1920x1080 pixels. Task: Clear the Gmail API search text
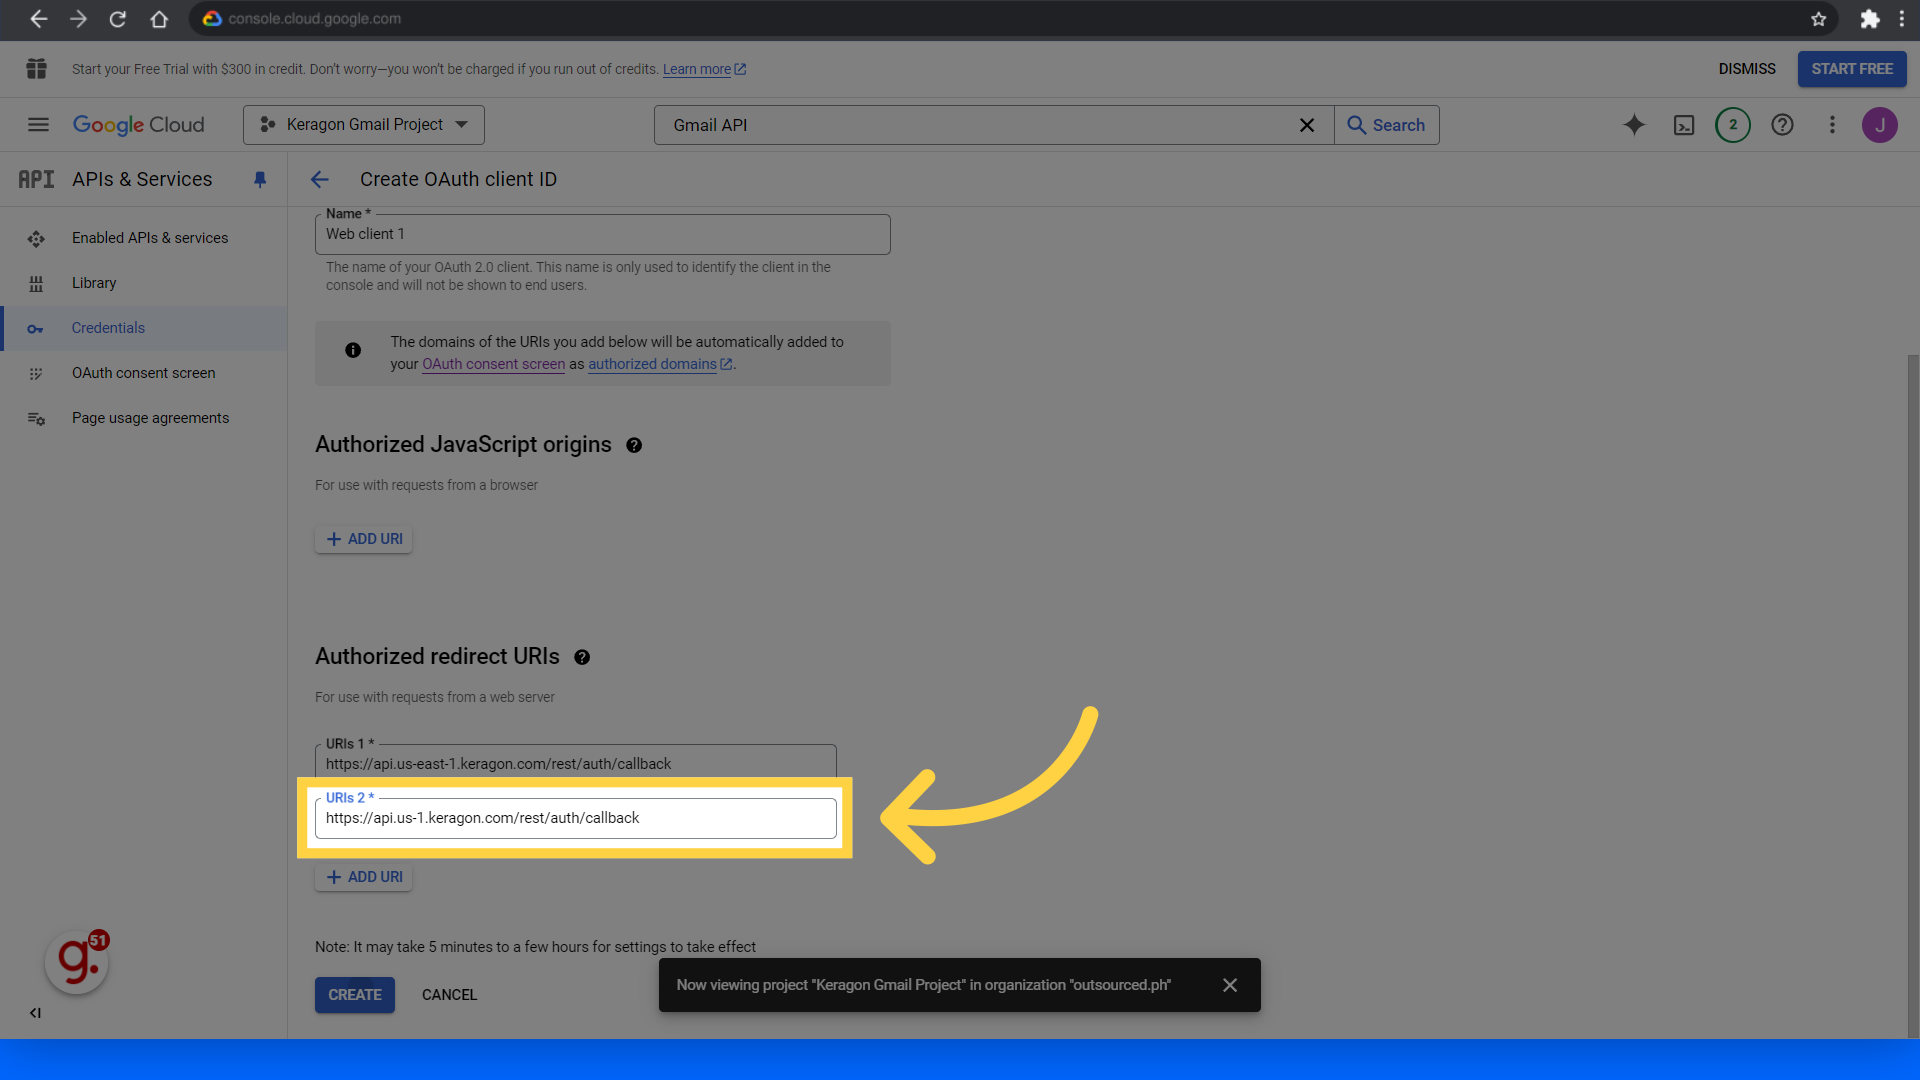point(1307,125)
